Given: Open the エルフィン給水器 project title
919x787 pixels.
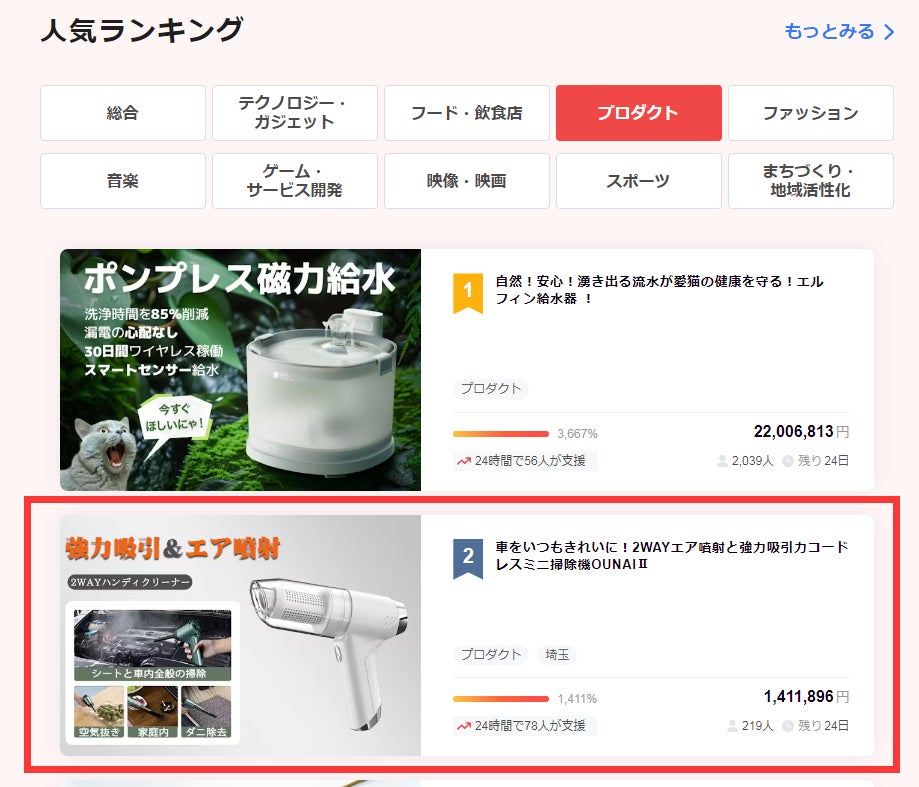Looking at the screenshot, I should [659, 290].
